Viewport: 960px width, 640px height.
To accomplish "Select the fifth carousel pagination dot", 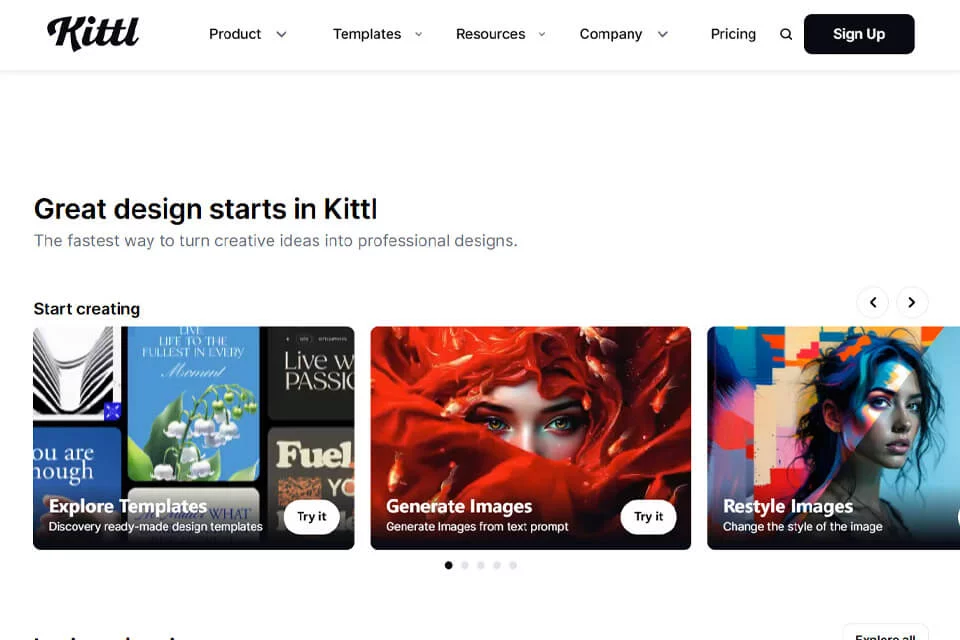I will point(512,565).
